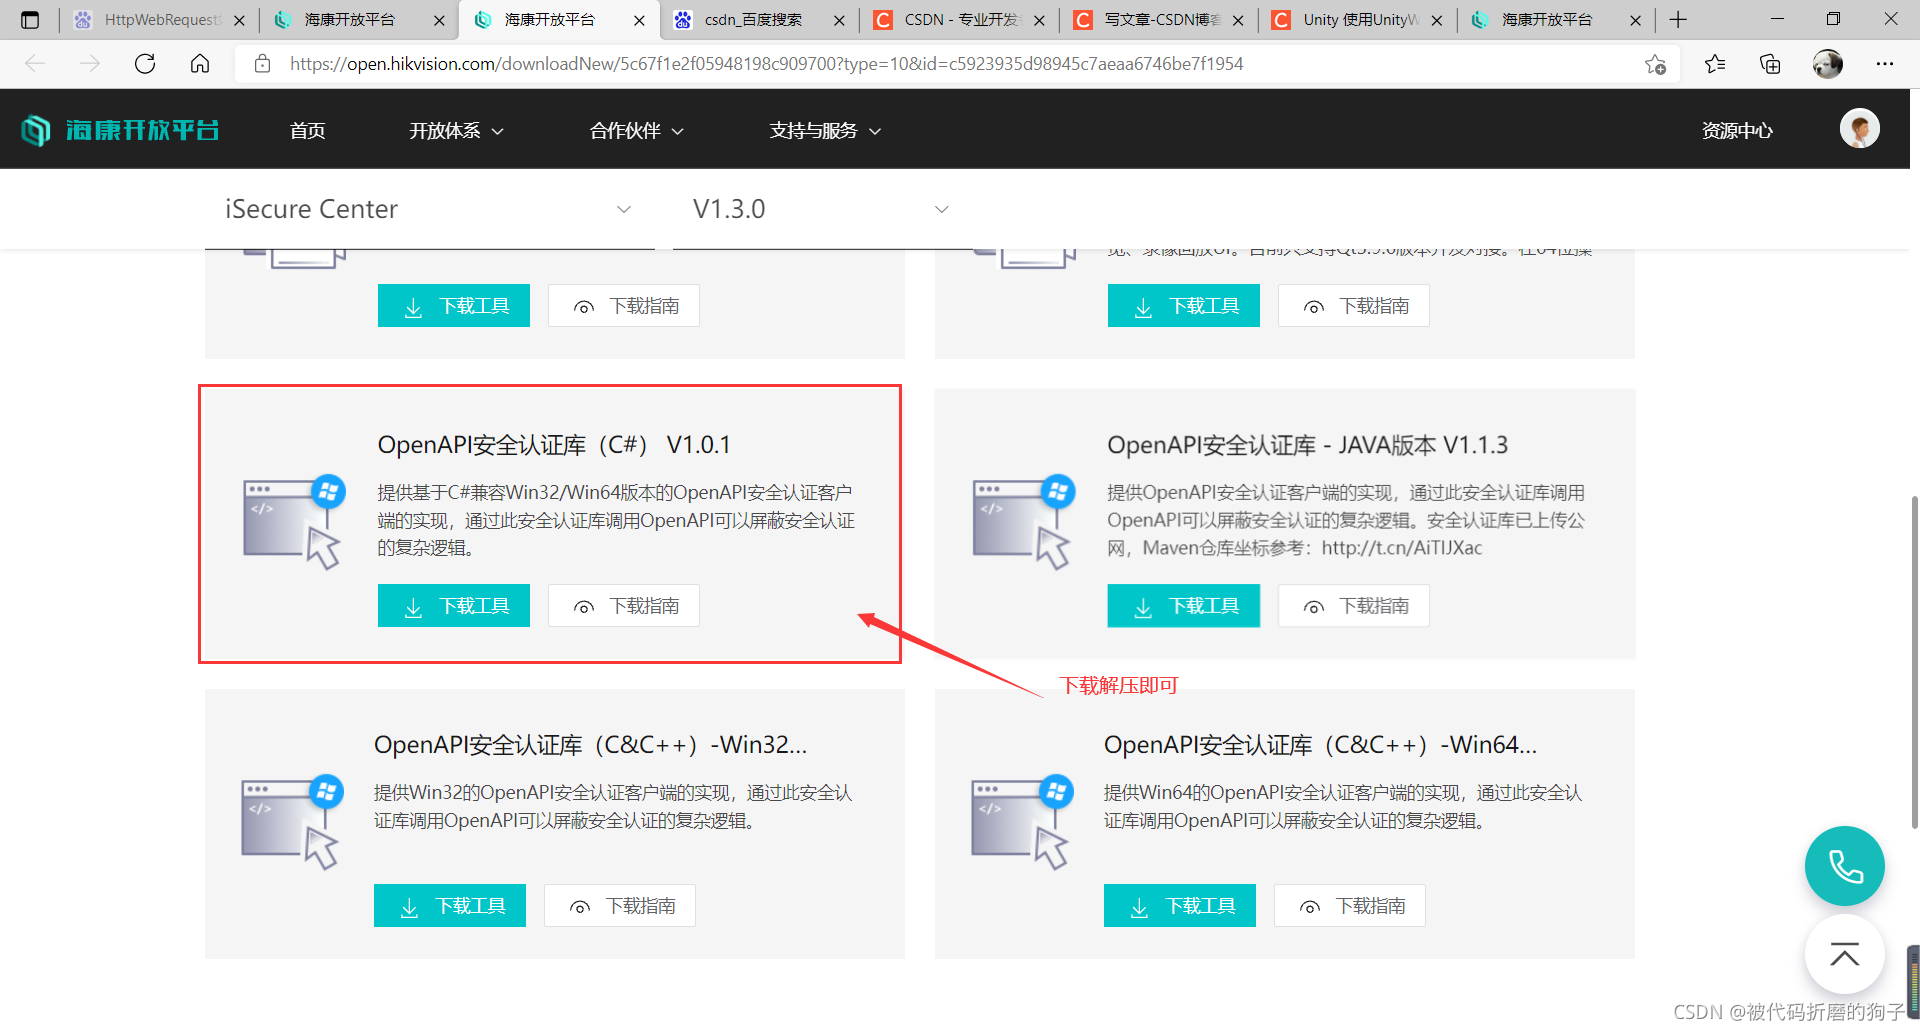The width and height of the screenshot is (1920, 1030).
Task: Close the HttpWebRequest tab
Action: pos(239,20)
